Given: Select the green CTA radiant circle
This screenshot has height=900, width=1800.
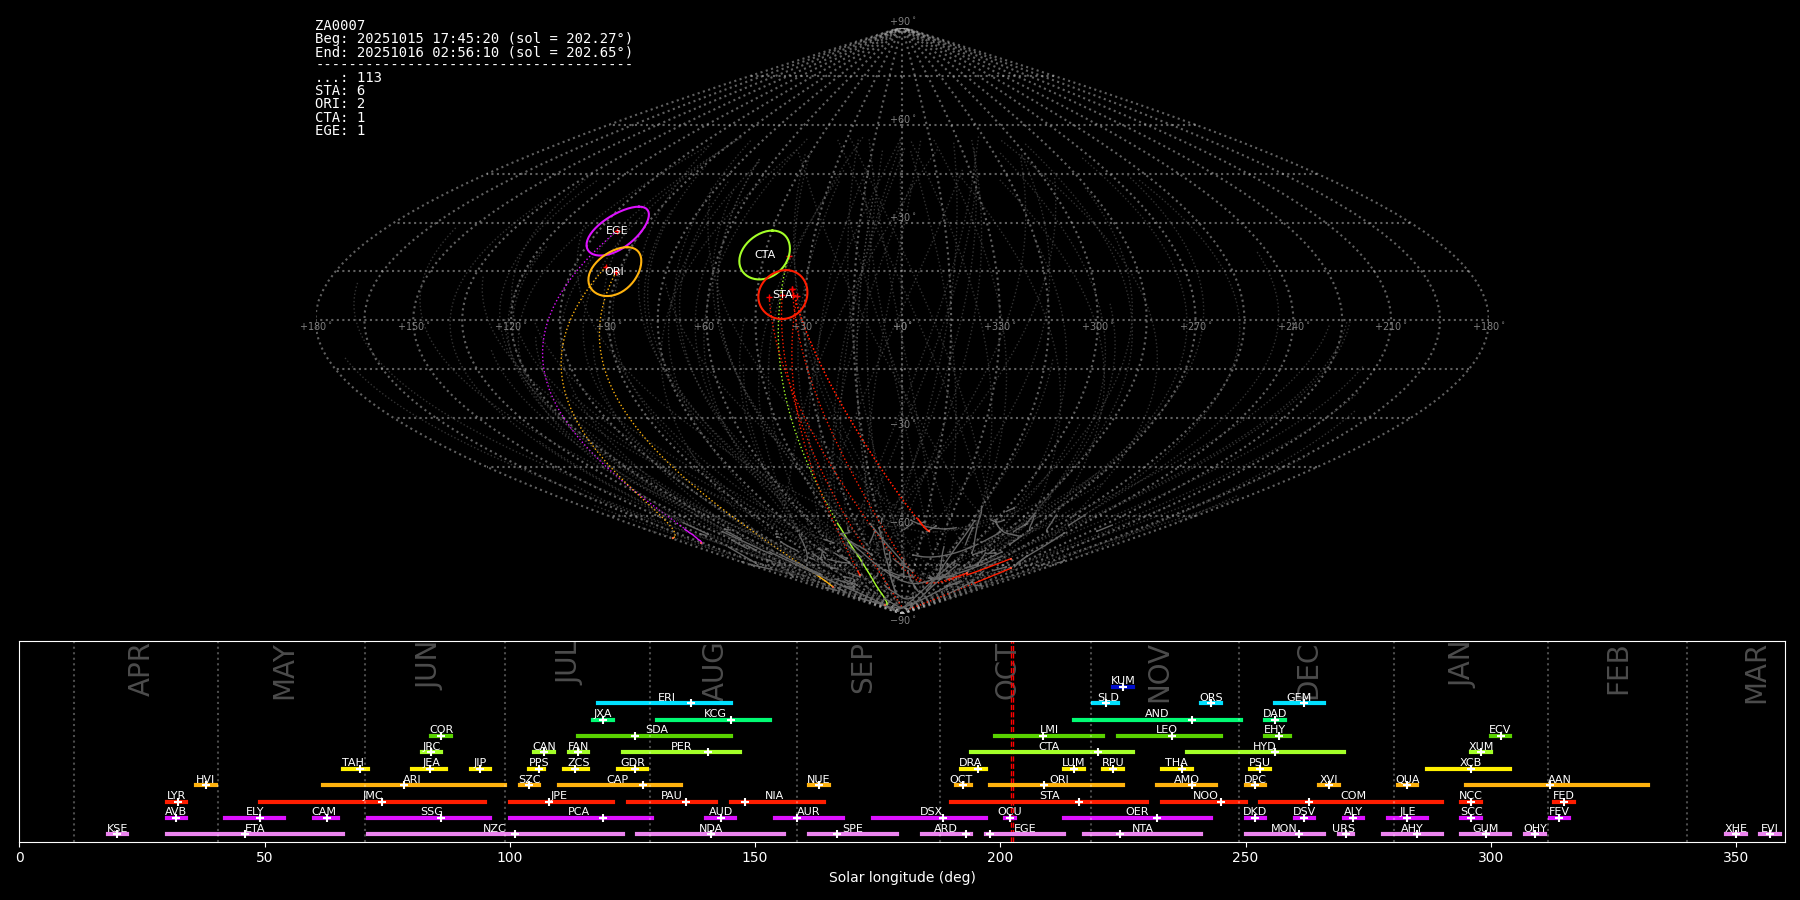Looking at the screenshot, I should (x=765, y=255).
